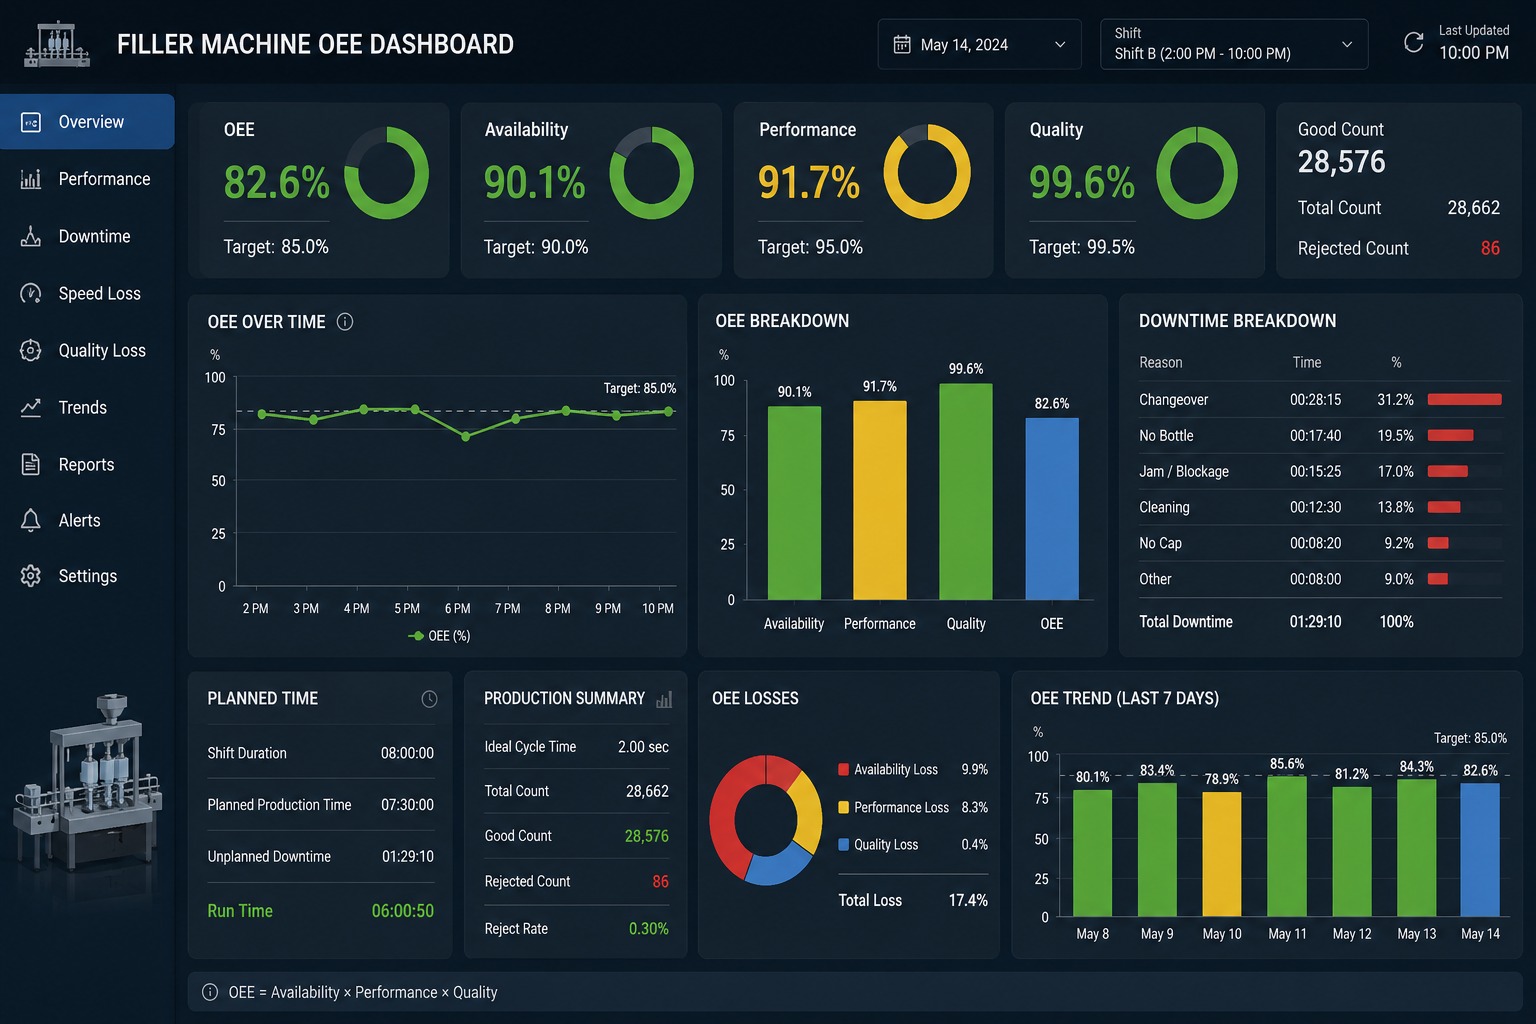Open the May 14, 2024 date dropdown
The width and height of the screenshot is (1536, 1024).
point(979,44)
